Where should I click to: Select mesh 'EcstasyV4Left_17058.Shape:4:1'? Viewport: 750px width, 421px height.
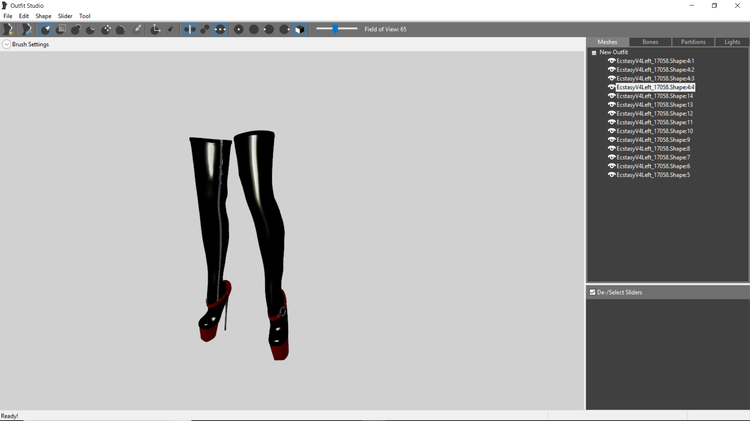click(655, 61)
